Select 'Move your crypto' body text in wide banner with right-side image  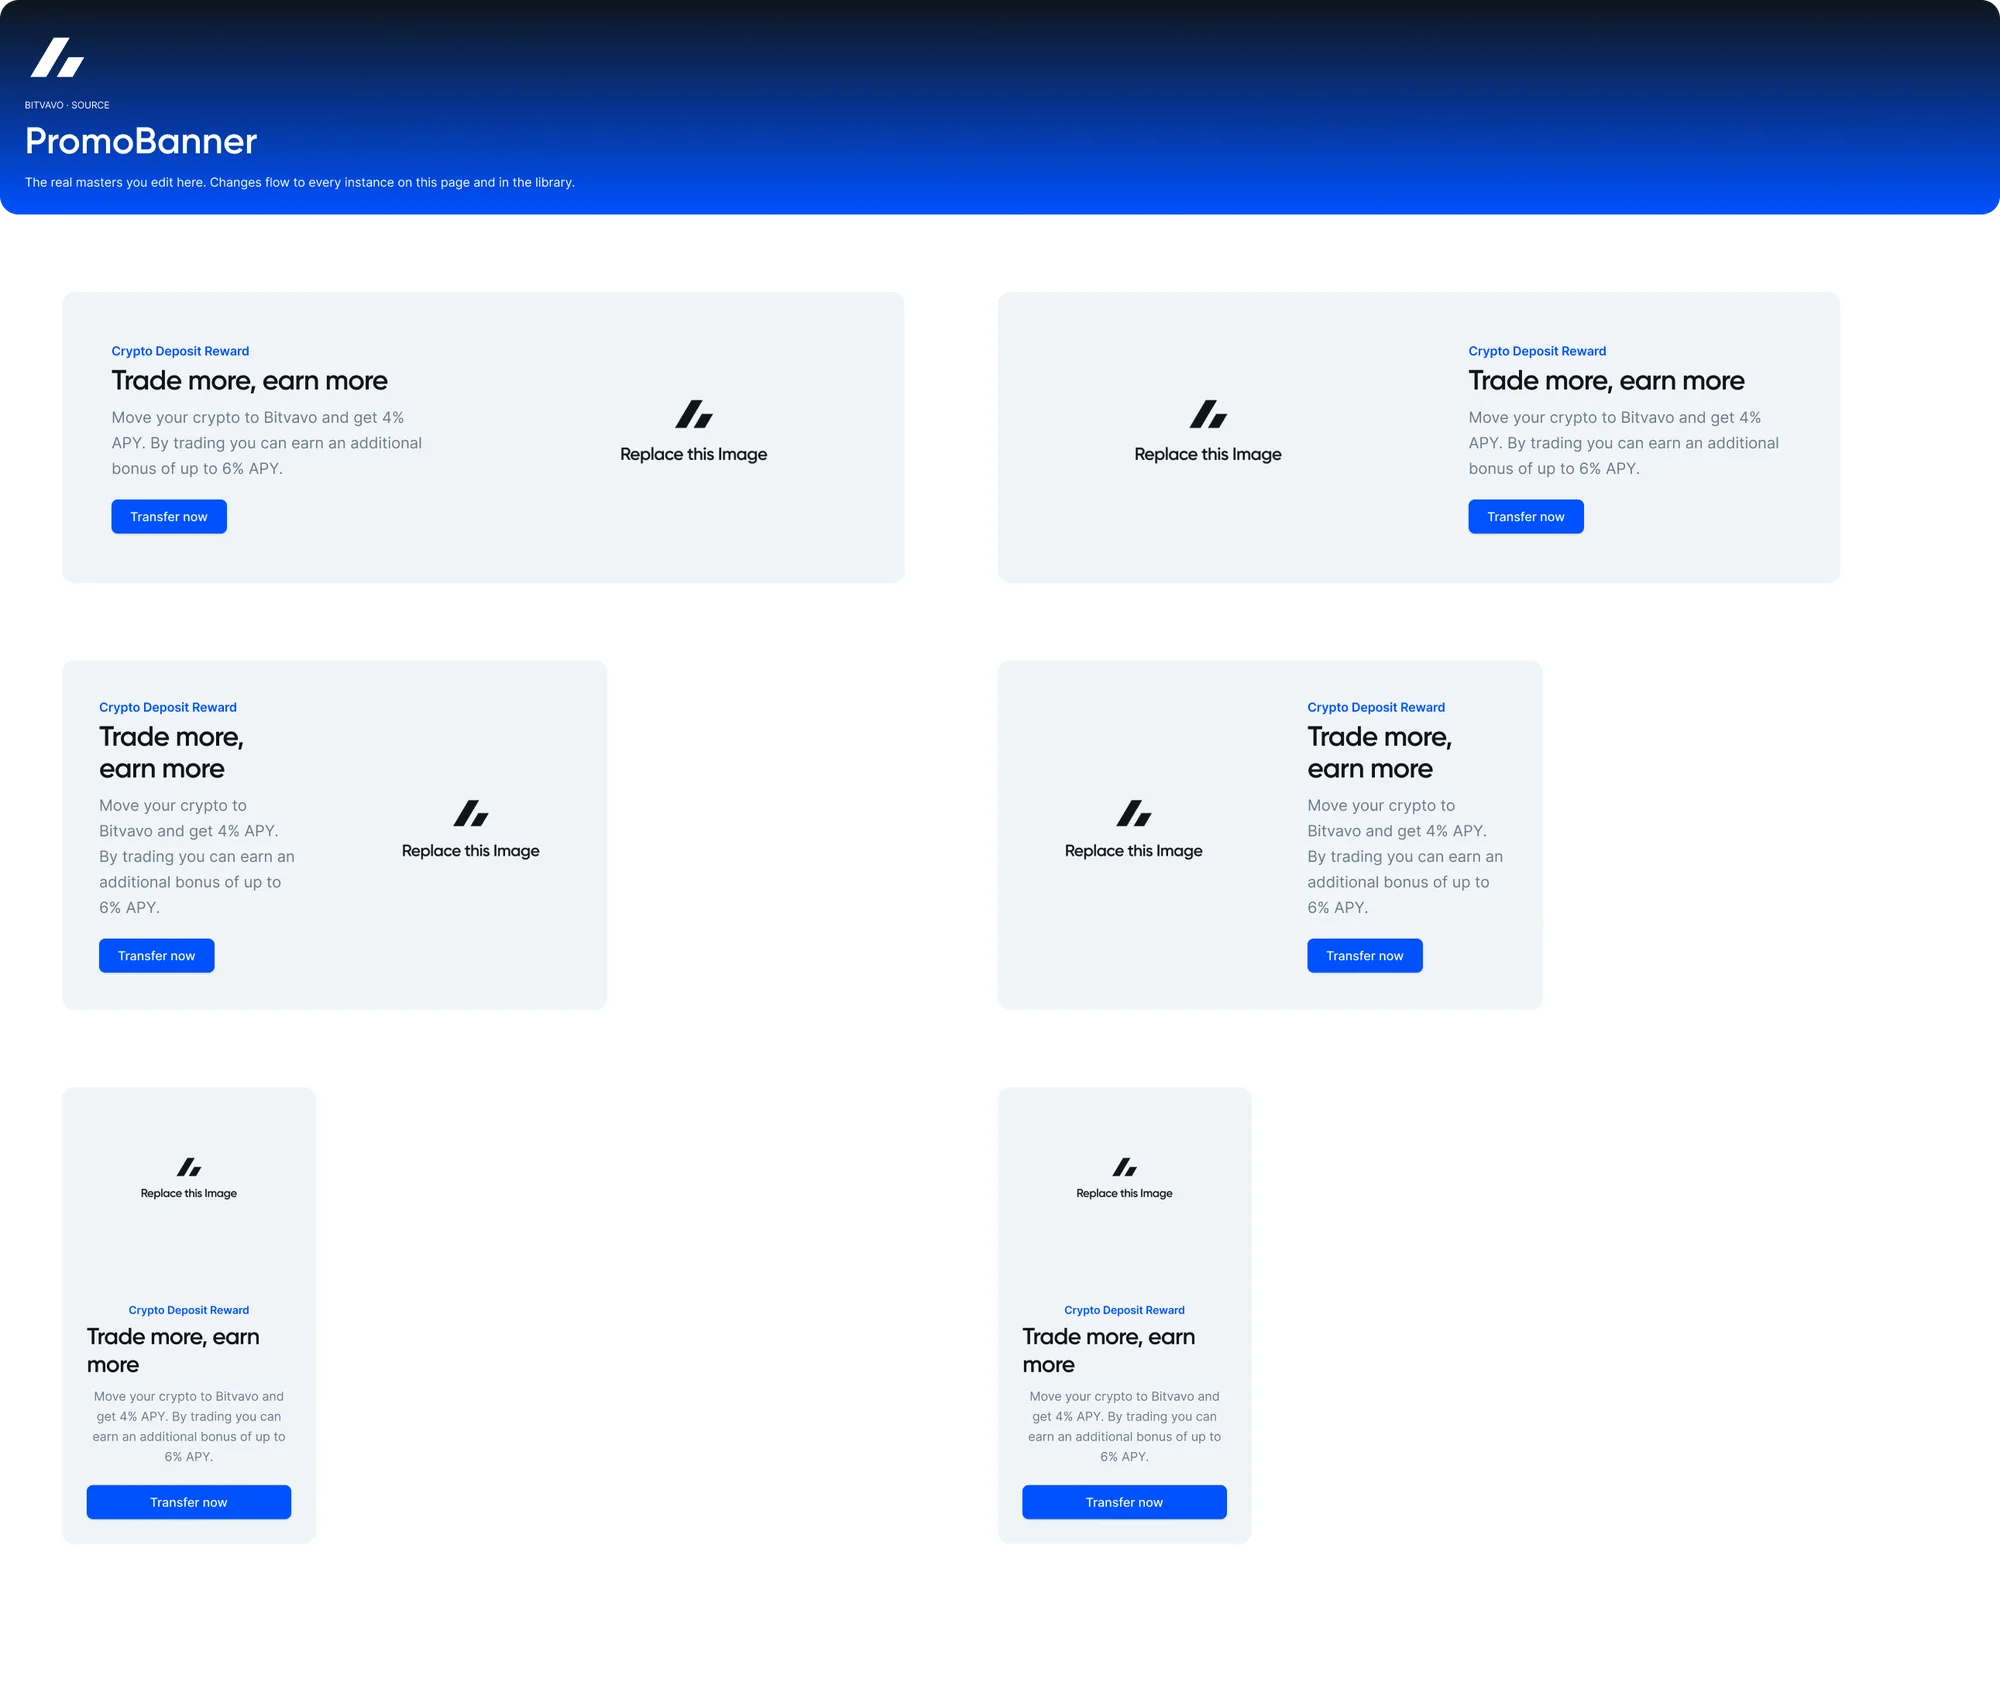coord(267,443)
